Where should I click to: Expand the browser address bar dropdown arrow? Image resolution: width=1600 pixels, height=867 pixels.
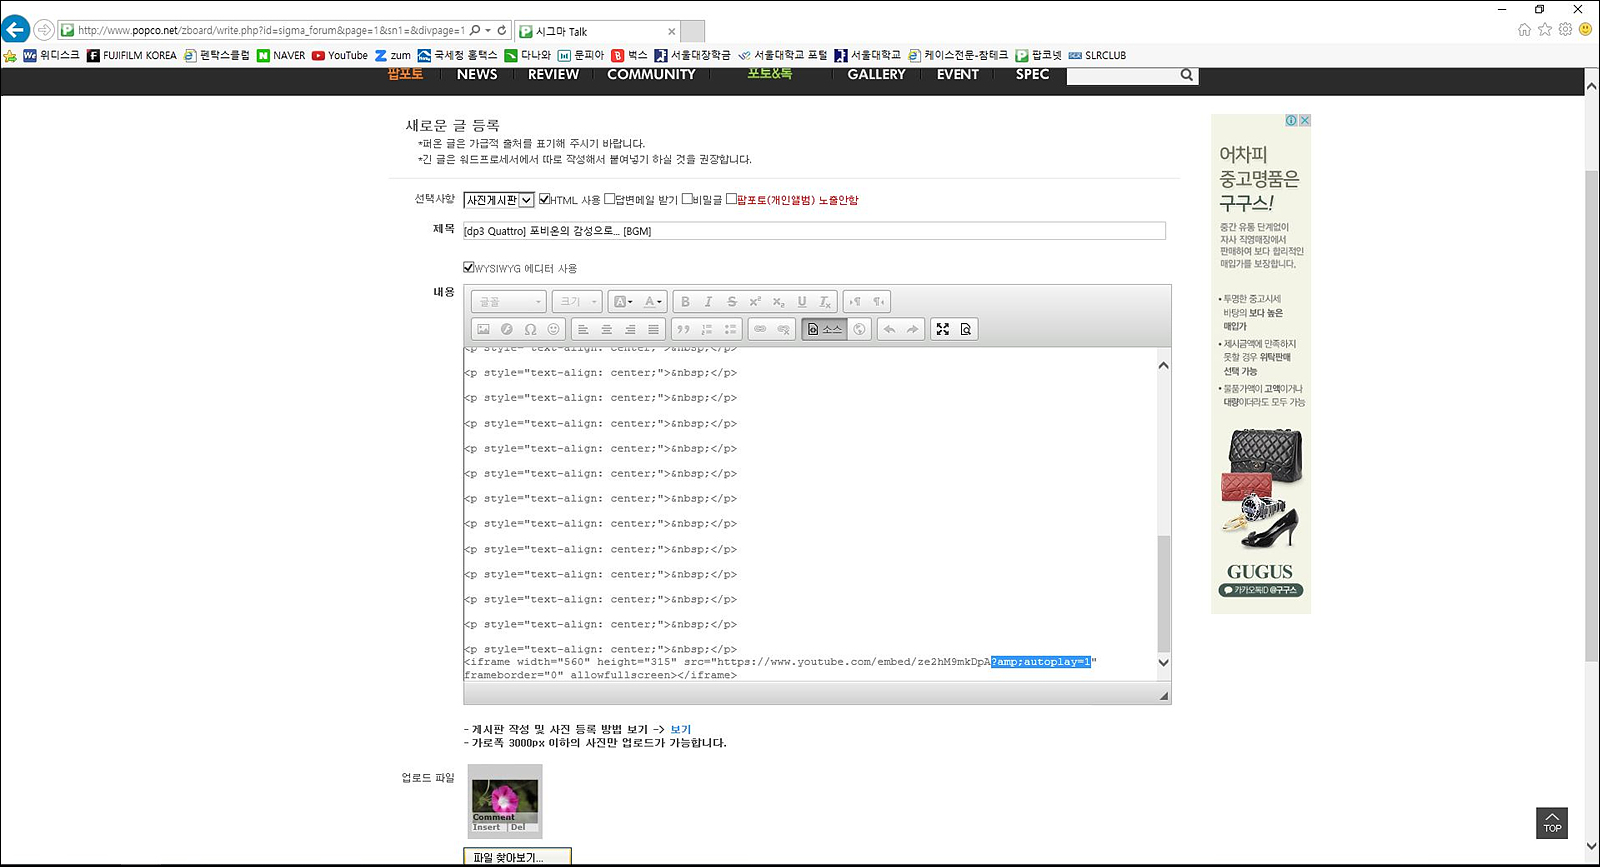tap(488, 30)
